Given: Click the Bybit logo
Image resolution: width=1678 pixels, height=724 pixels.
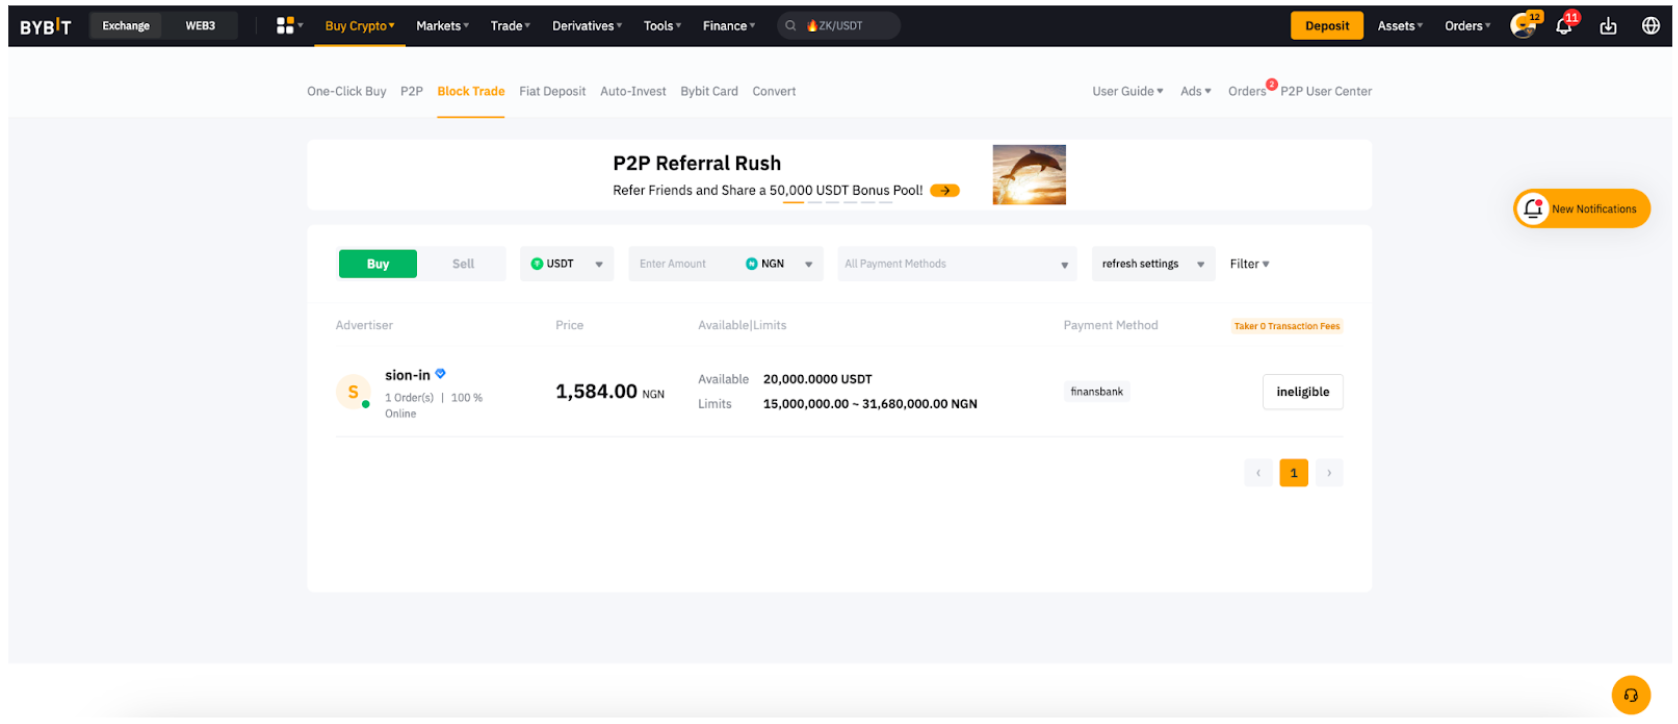Looking at the screenshot, I should [46, 26].
